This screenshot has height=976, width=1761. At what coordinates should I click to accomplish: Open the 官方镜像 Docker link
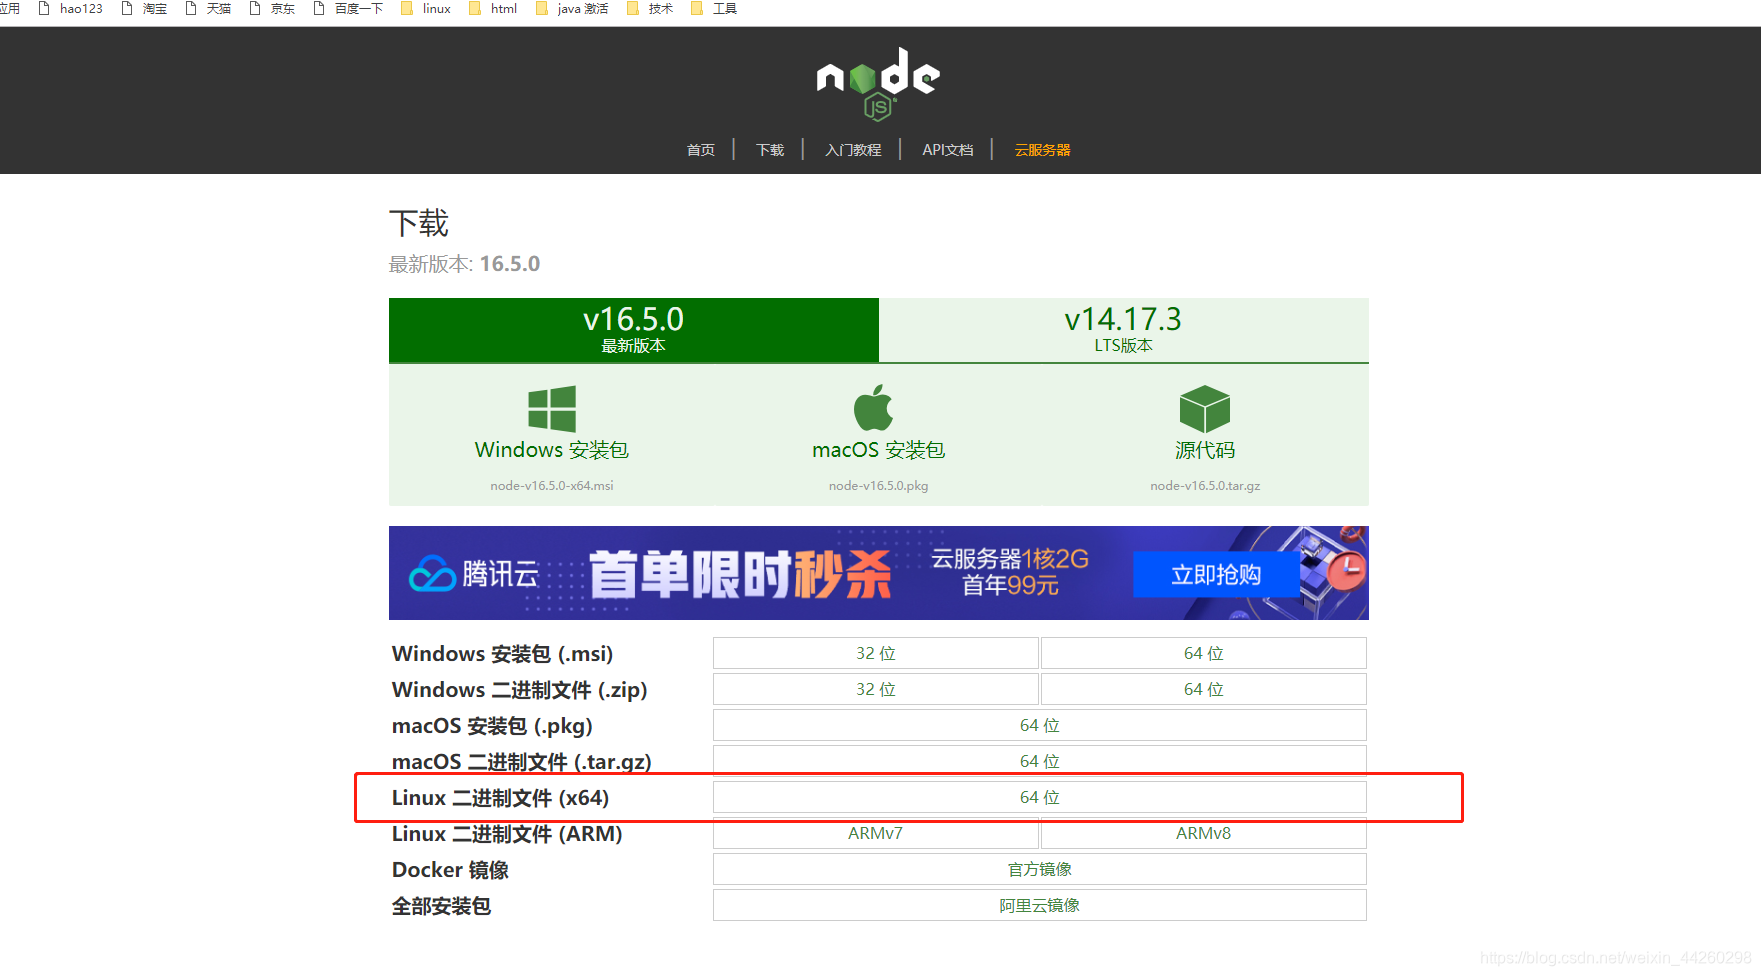tap(1039, 868)
